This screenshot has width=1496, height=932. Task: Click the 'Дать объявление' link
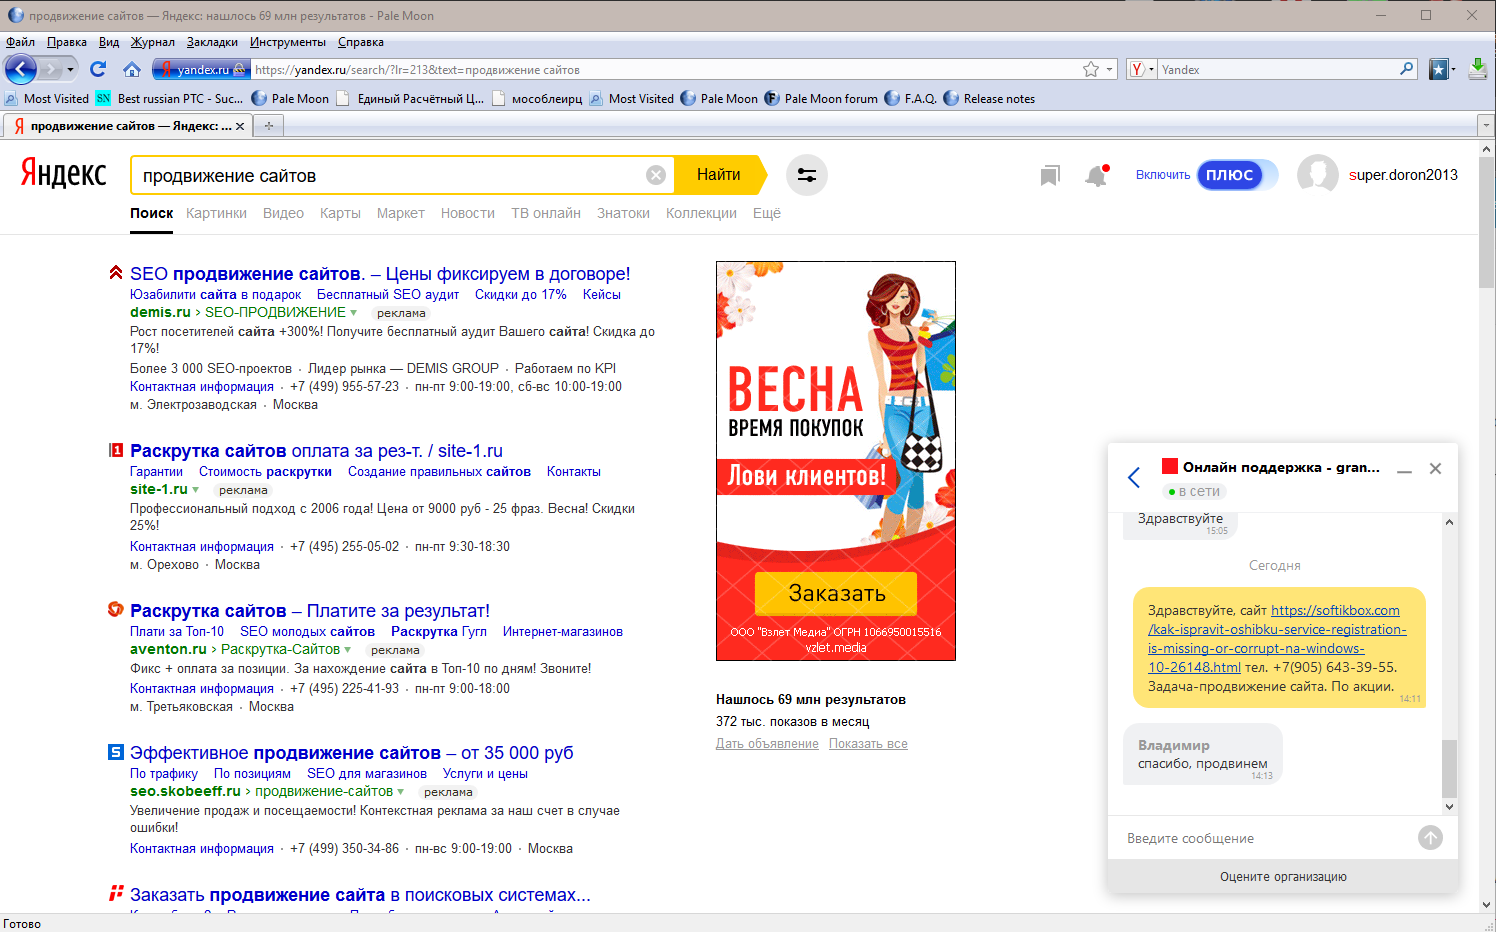[x=767, y=744]
